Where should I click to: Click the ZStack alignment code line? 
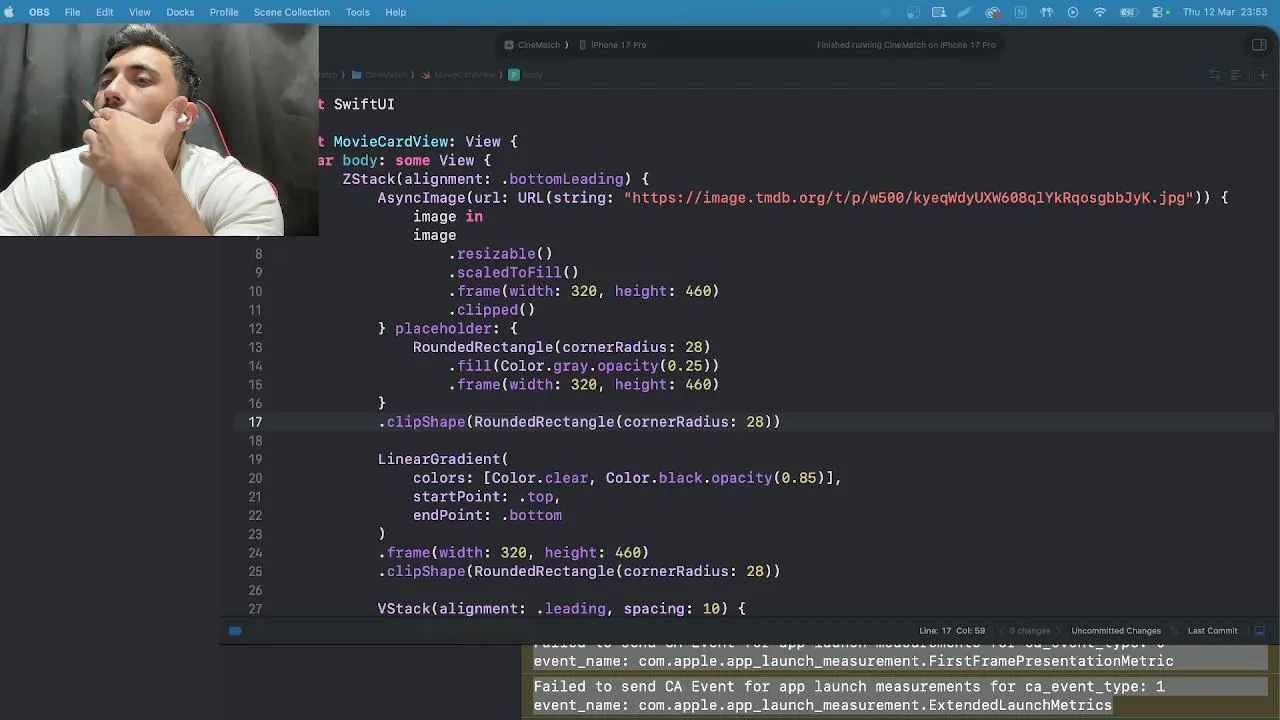click(496, 179)
